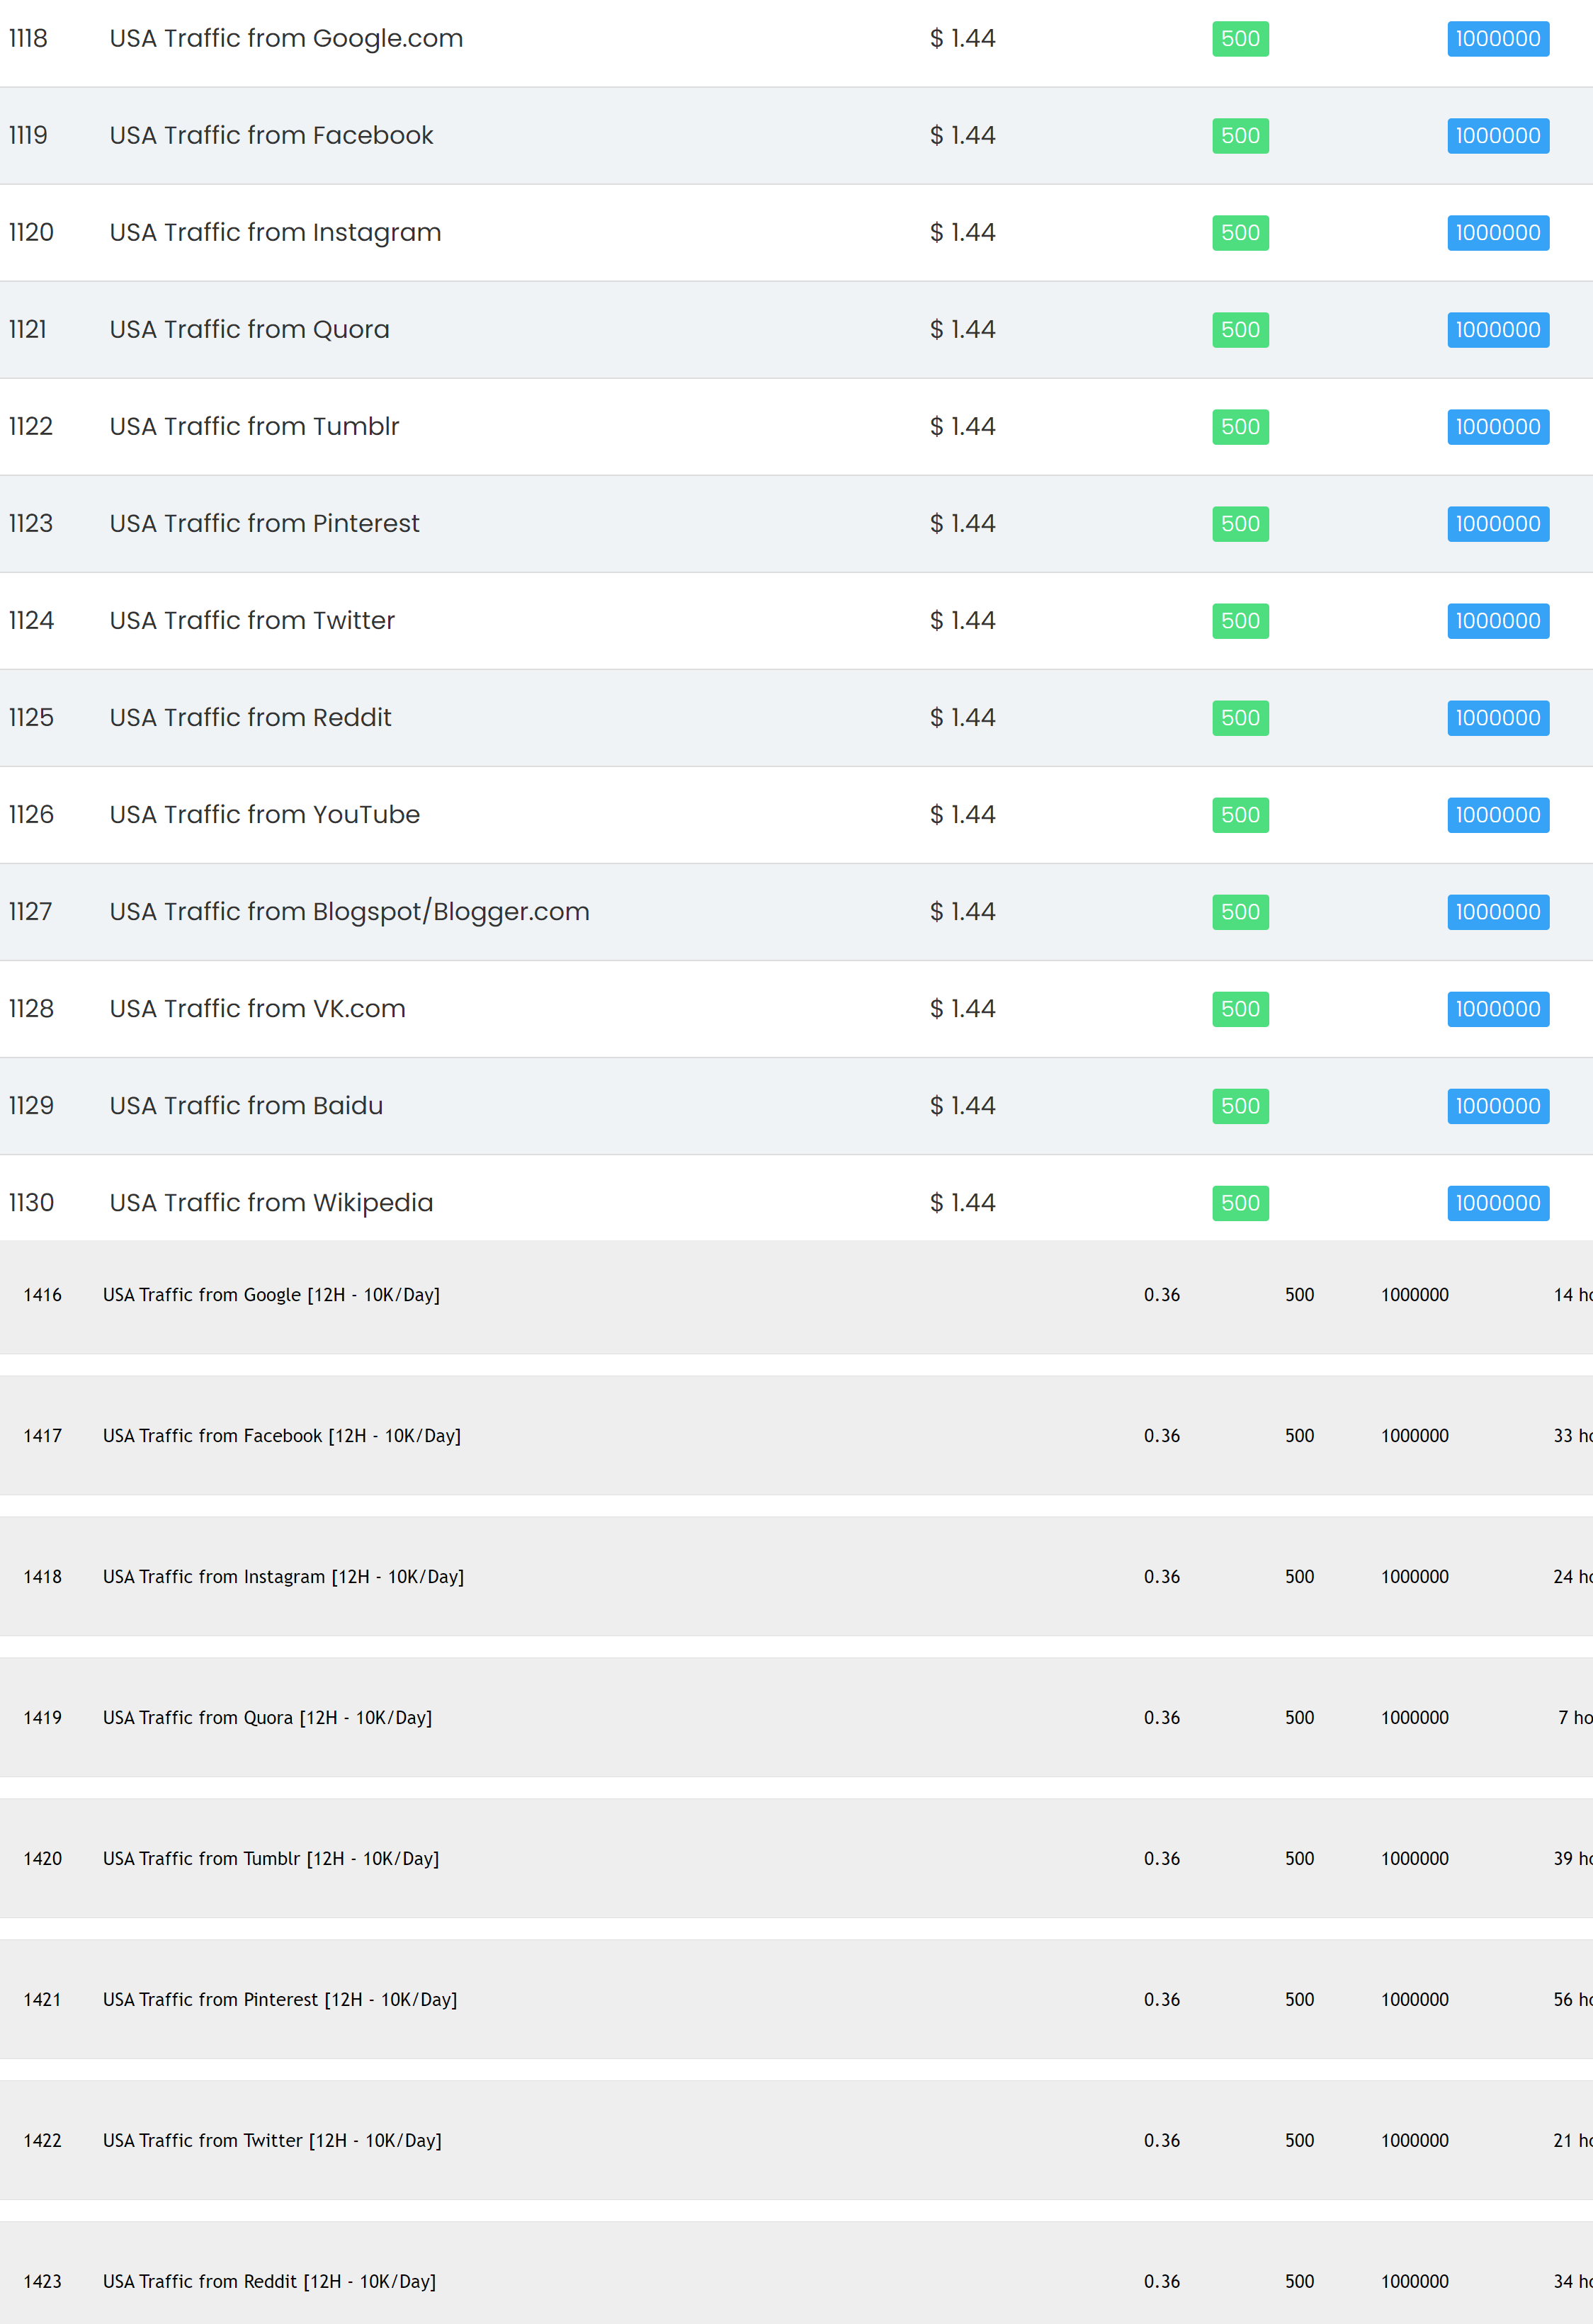Click the 1000000 maximum in row 1417
The height and width of the screenshot is (2324, 1593).
1415,1436
